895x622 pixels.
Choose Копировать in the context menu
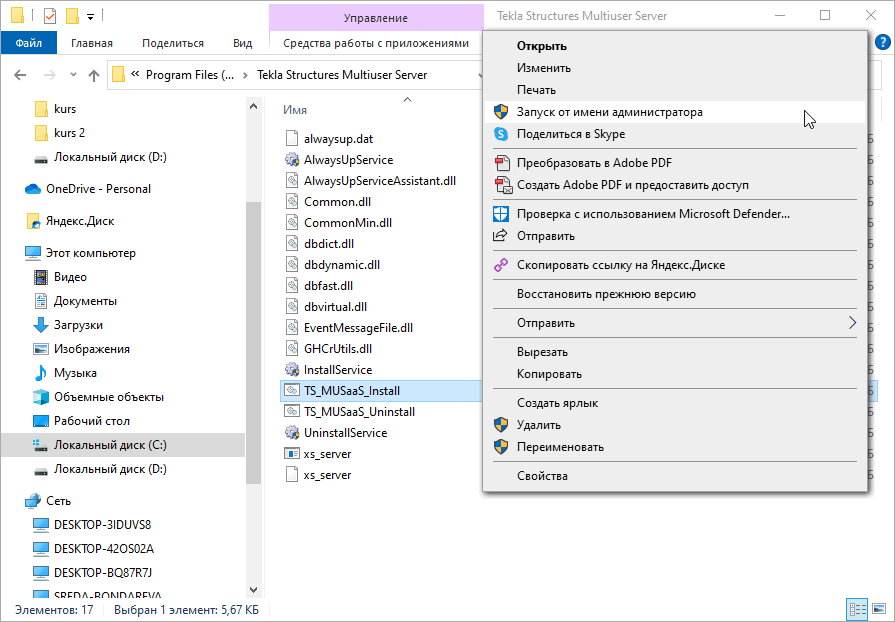[675, 374]
